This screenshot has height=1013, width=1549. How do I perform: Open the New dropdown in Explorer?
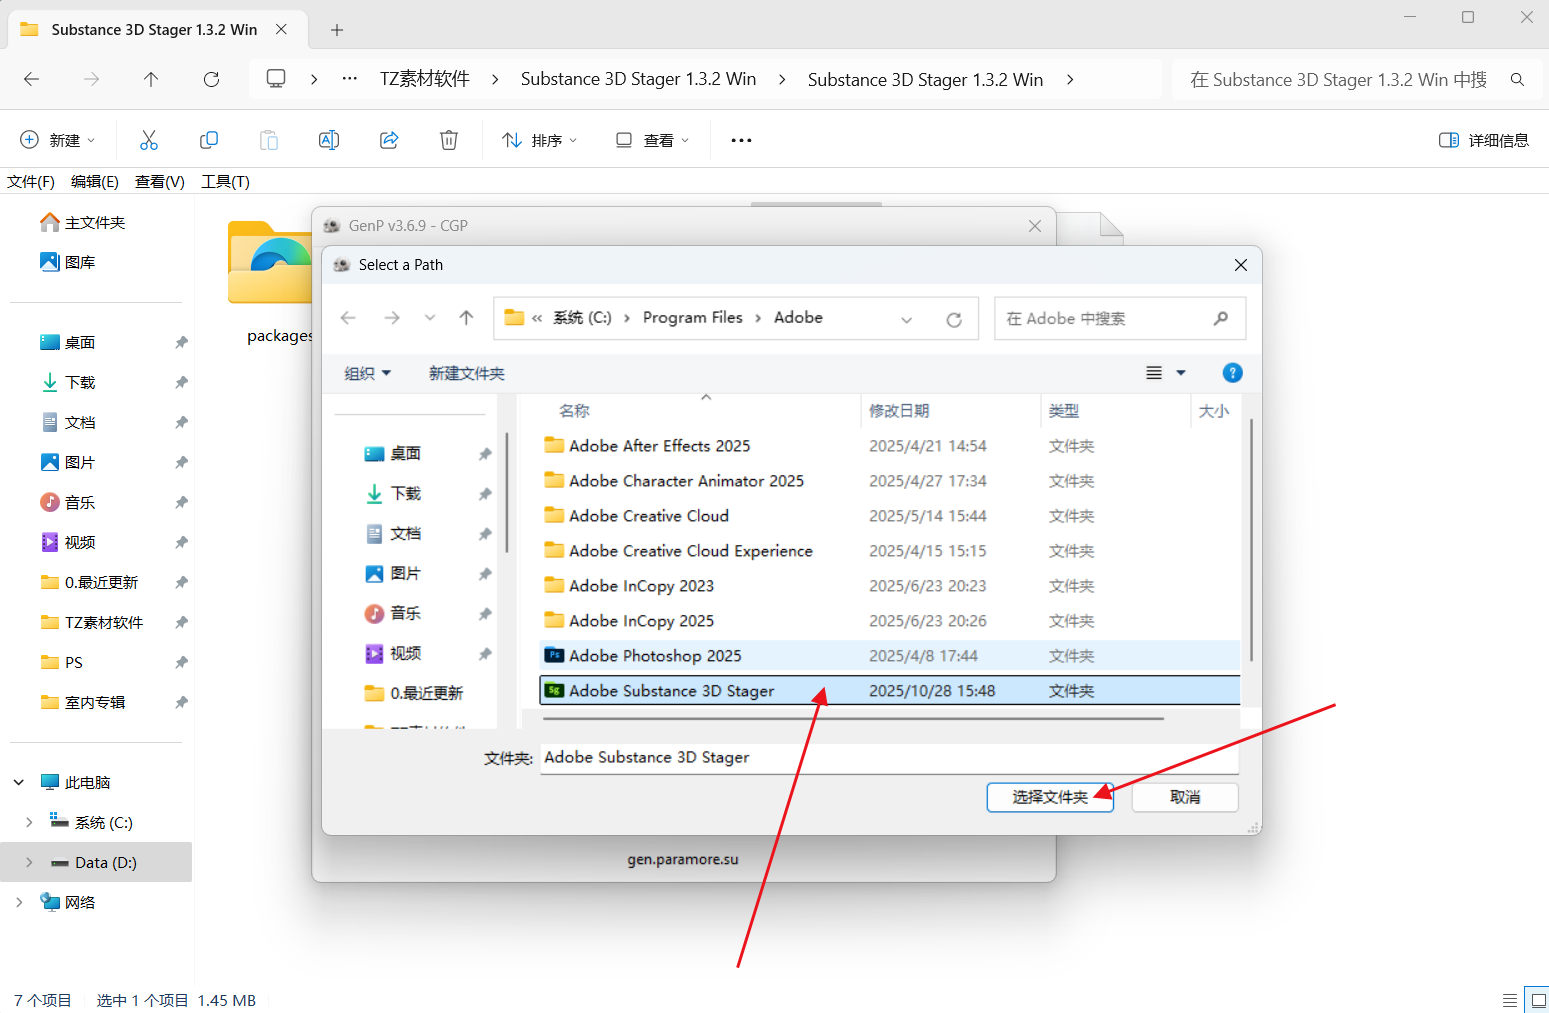coord(58,140)
